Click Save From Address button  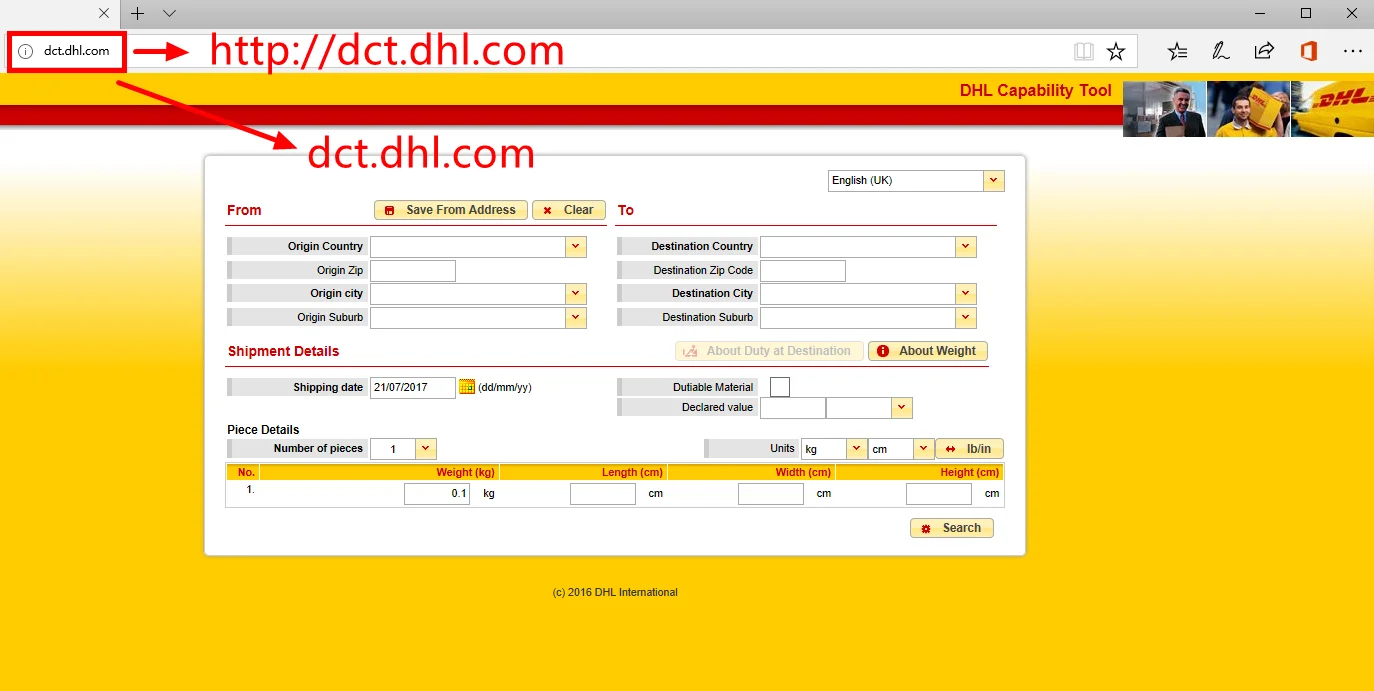tap(451, 210)
